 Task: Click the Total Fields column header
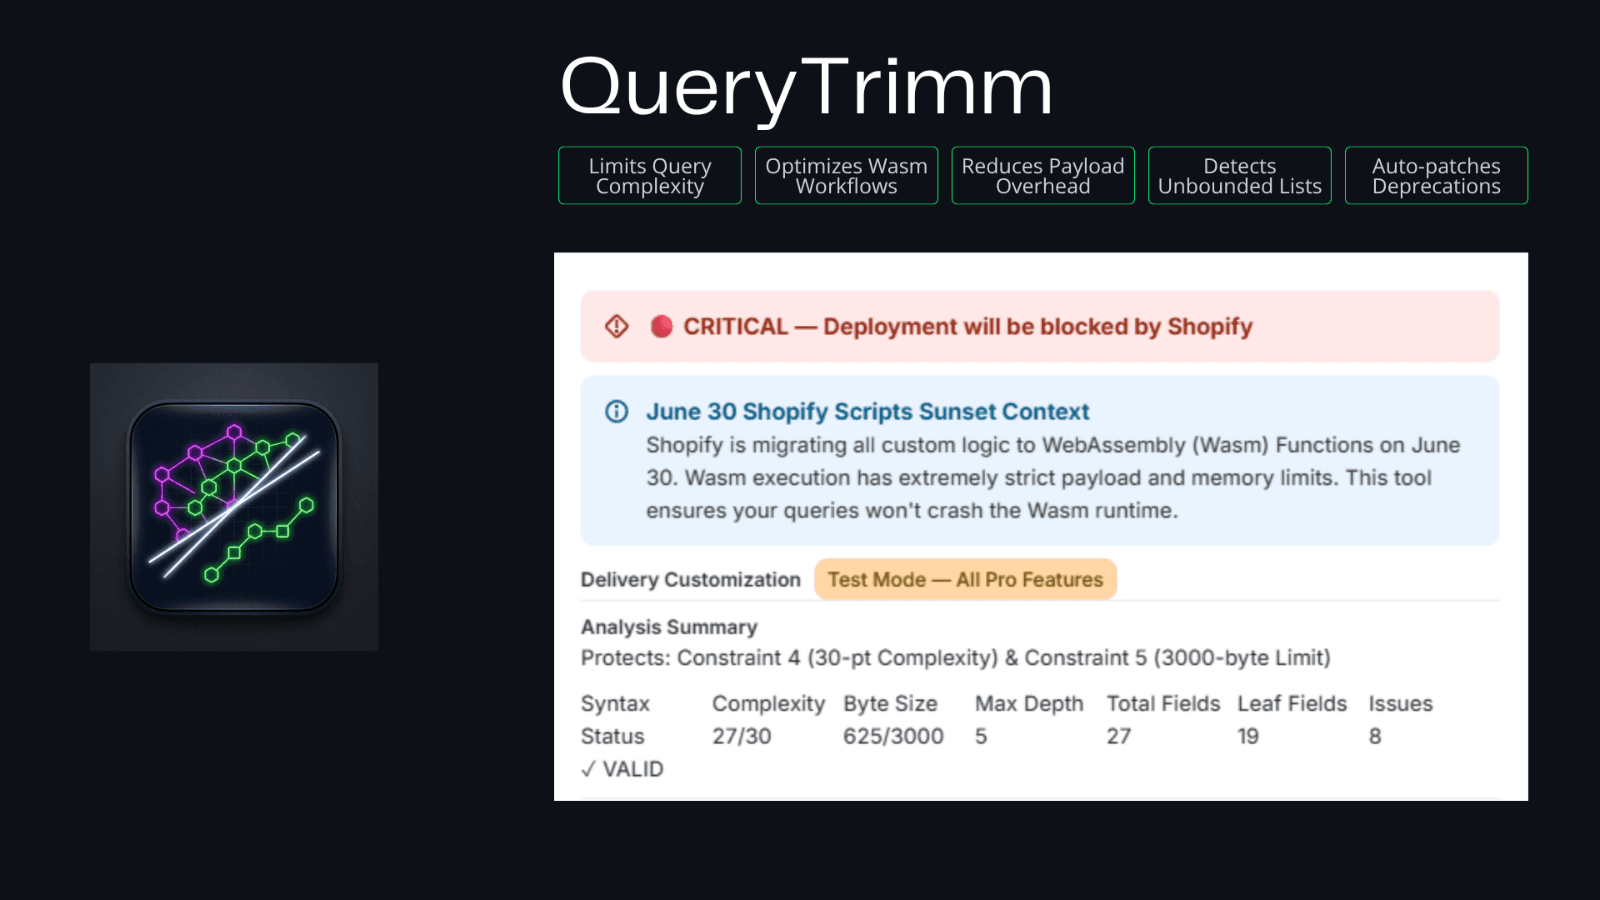click(x=1163, y=704)
